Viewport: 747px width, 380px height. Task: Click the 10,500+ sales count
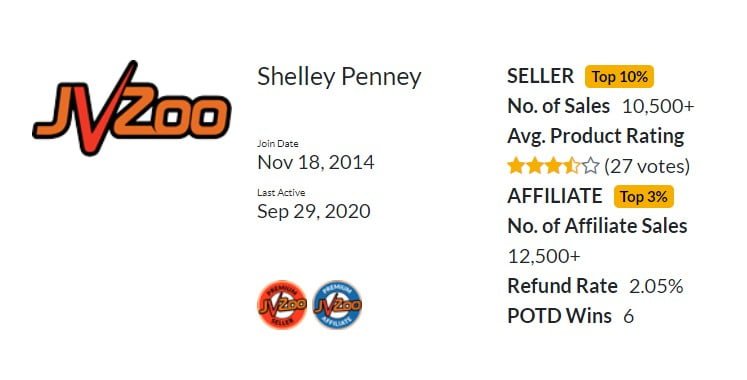[658, 107]
